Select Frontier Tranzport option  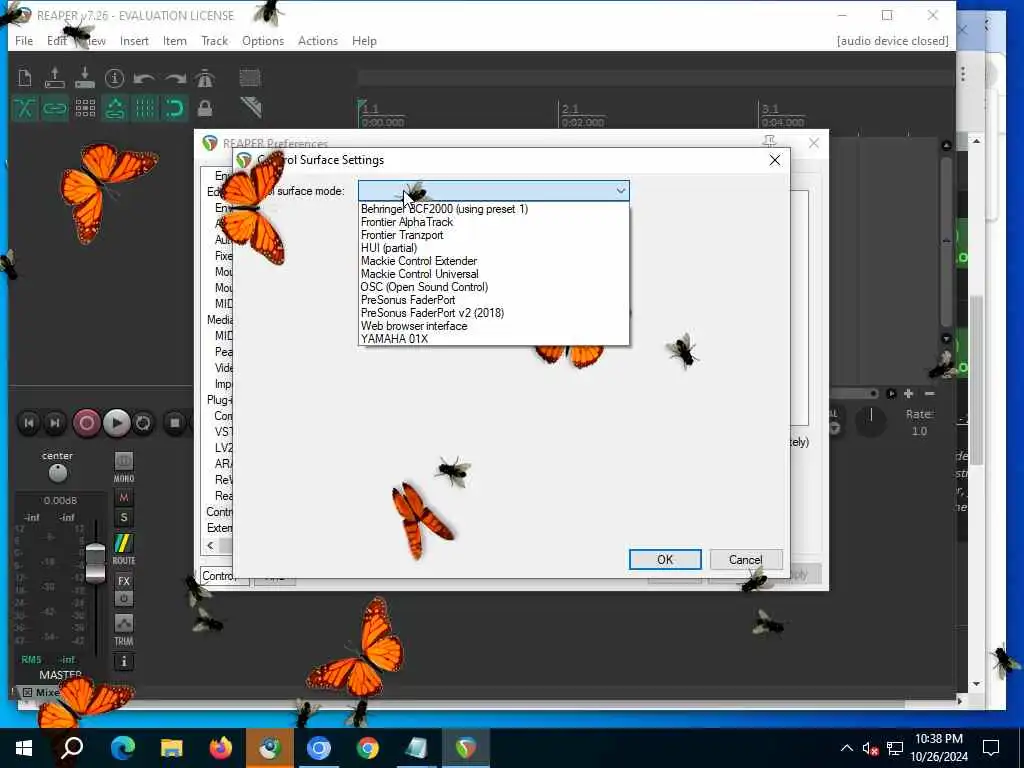coord(494,235)
